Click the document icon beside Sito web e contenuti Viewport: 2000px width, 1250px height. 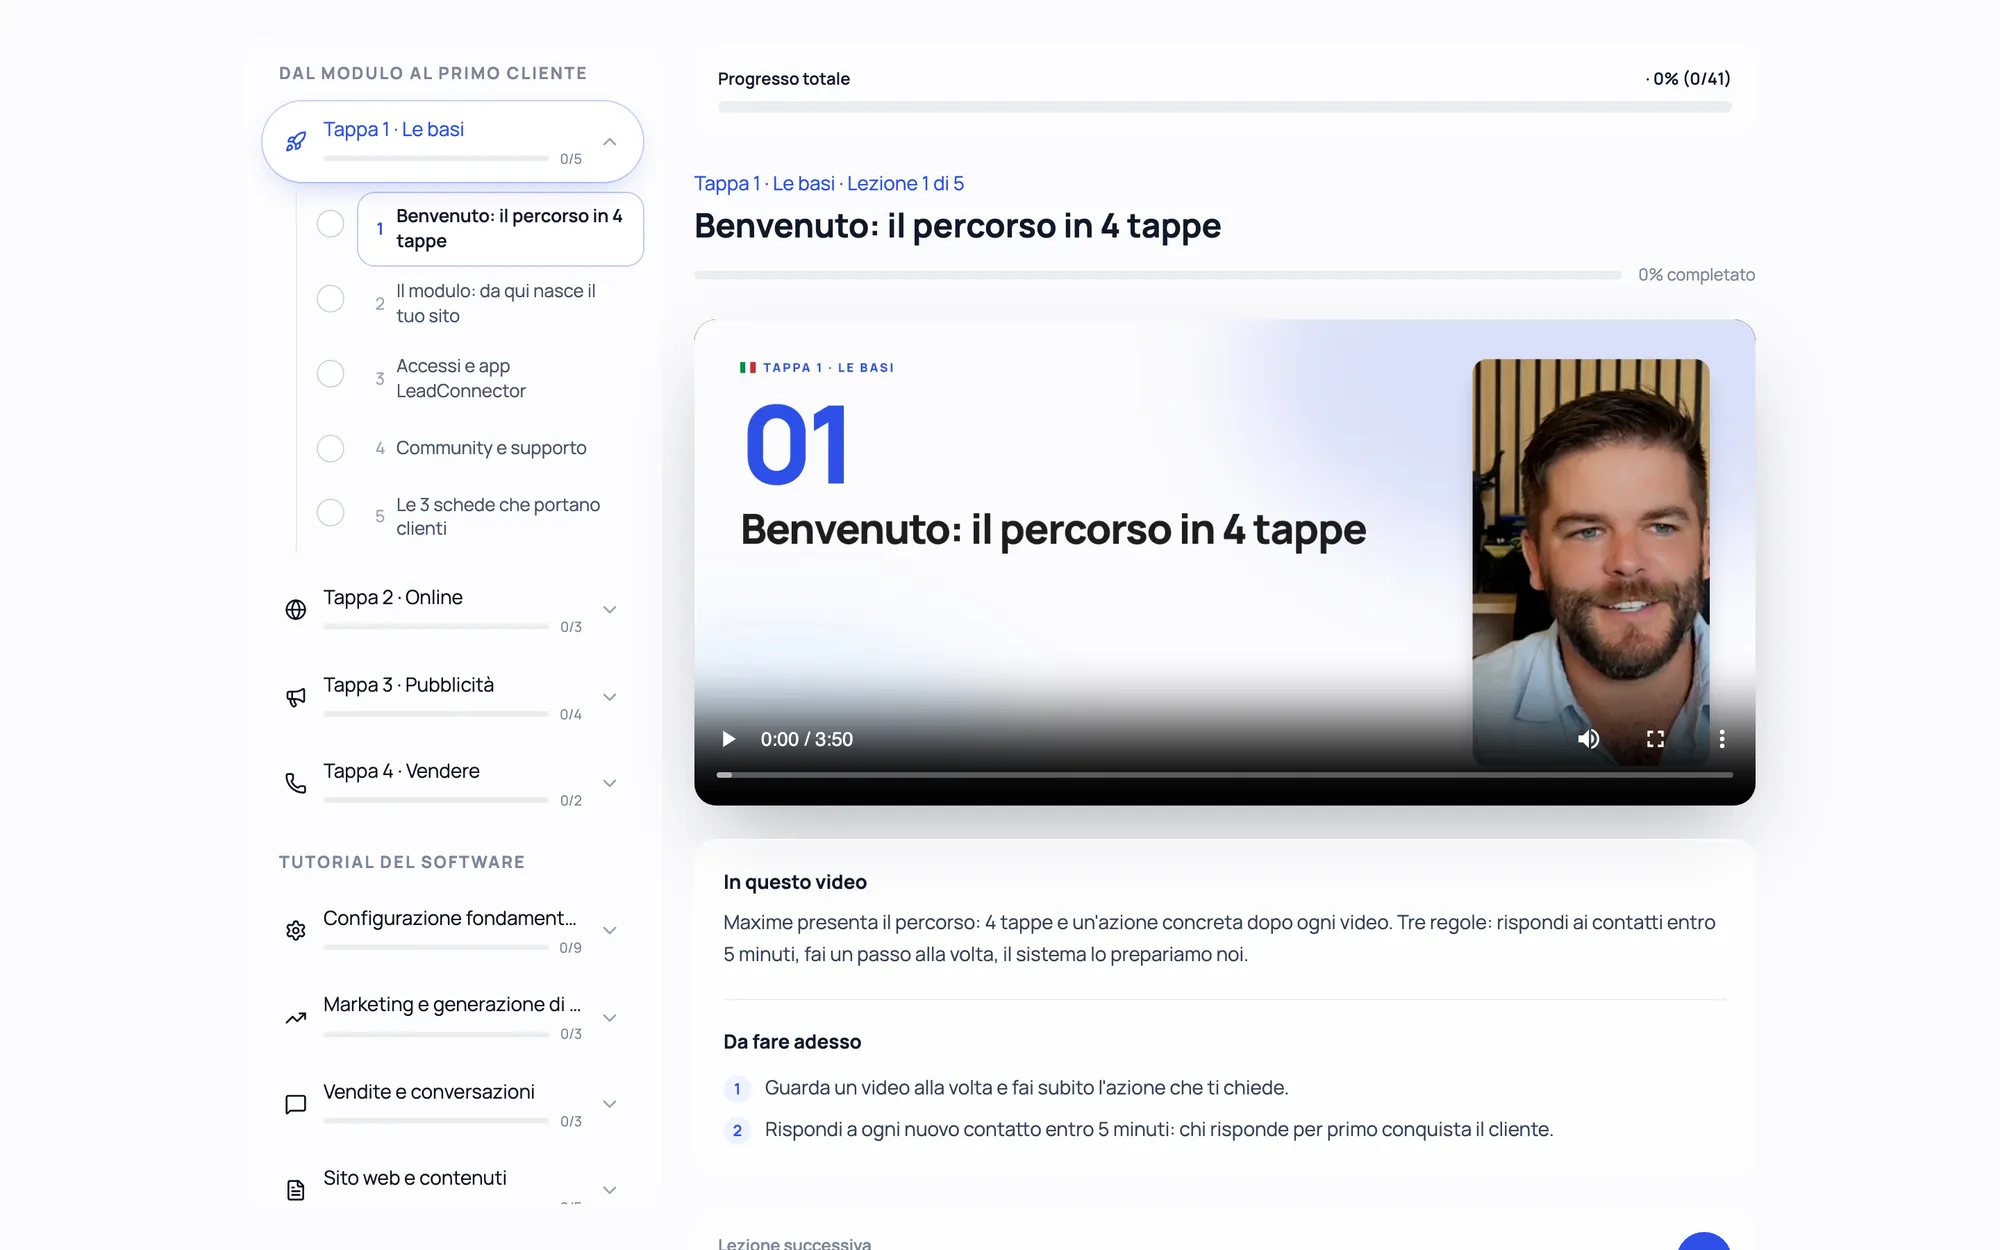[296, 1190]
